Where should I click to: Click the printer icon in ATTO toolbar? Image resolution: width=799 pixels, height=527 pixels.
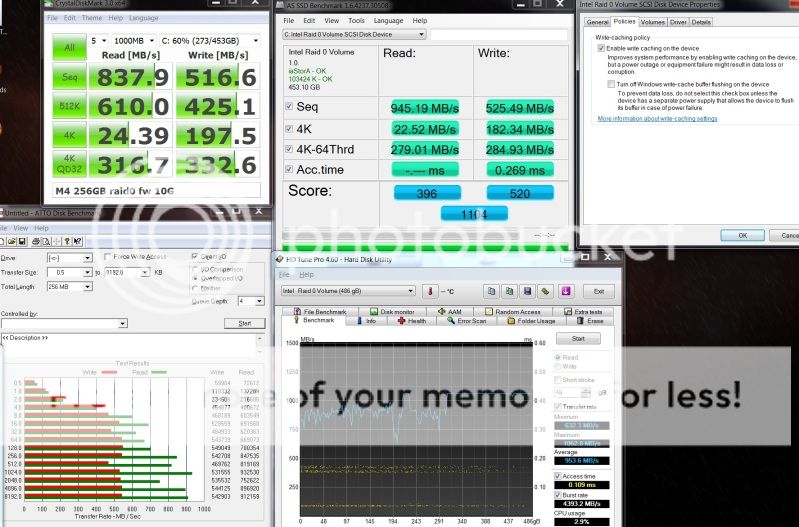tap(34, 241)
